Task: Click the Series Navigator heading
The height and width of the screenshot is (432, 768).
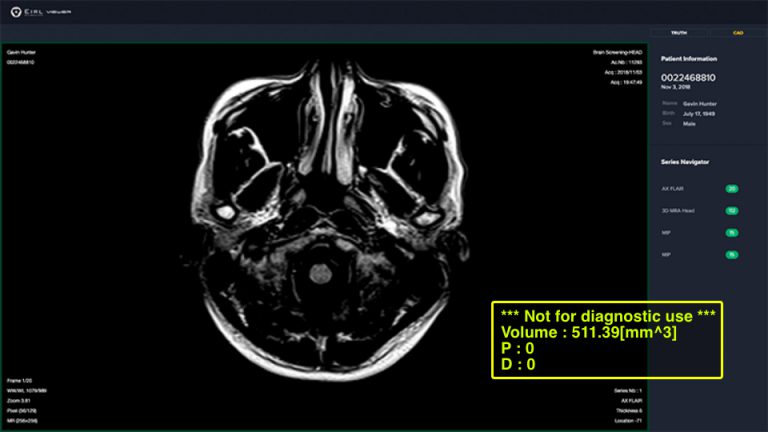Action: [685, 162]
